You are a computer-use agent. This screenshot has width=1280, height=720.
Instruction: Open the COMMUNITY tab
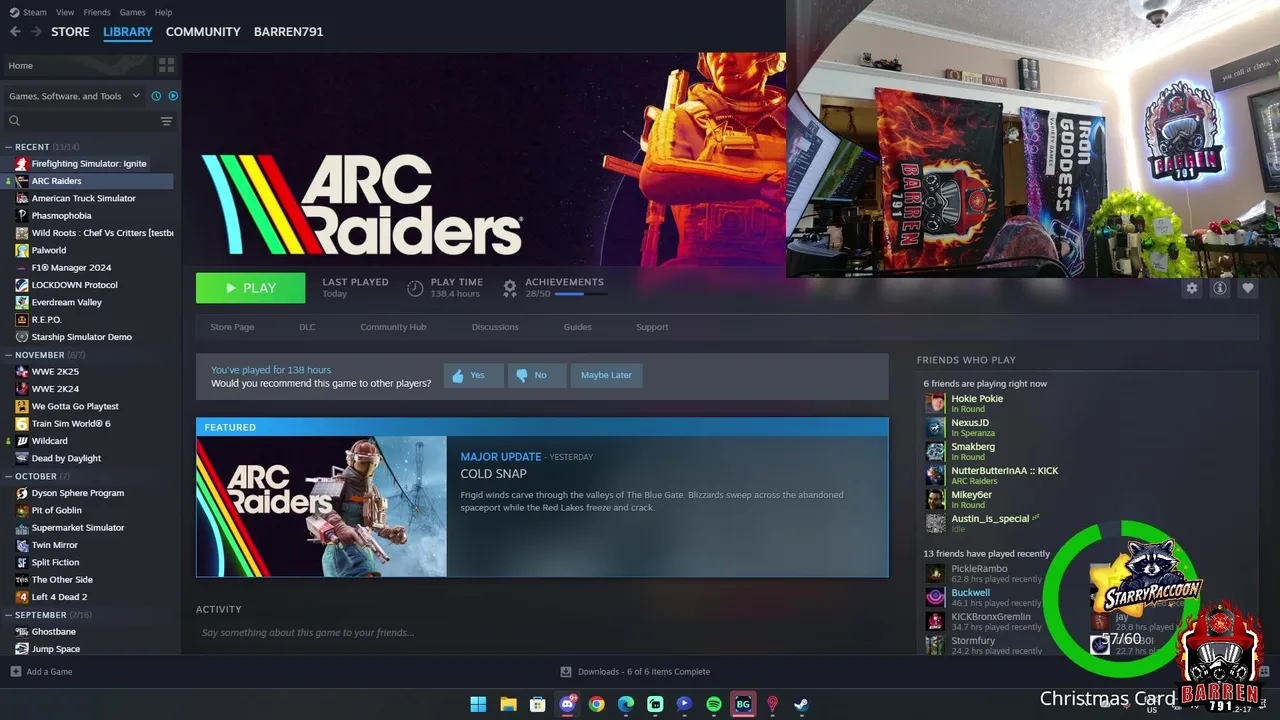coord(203,32)
